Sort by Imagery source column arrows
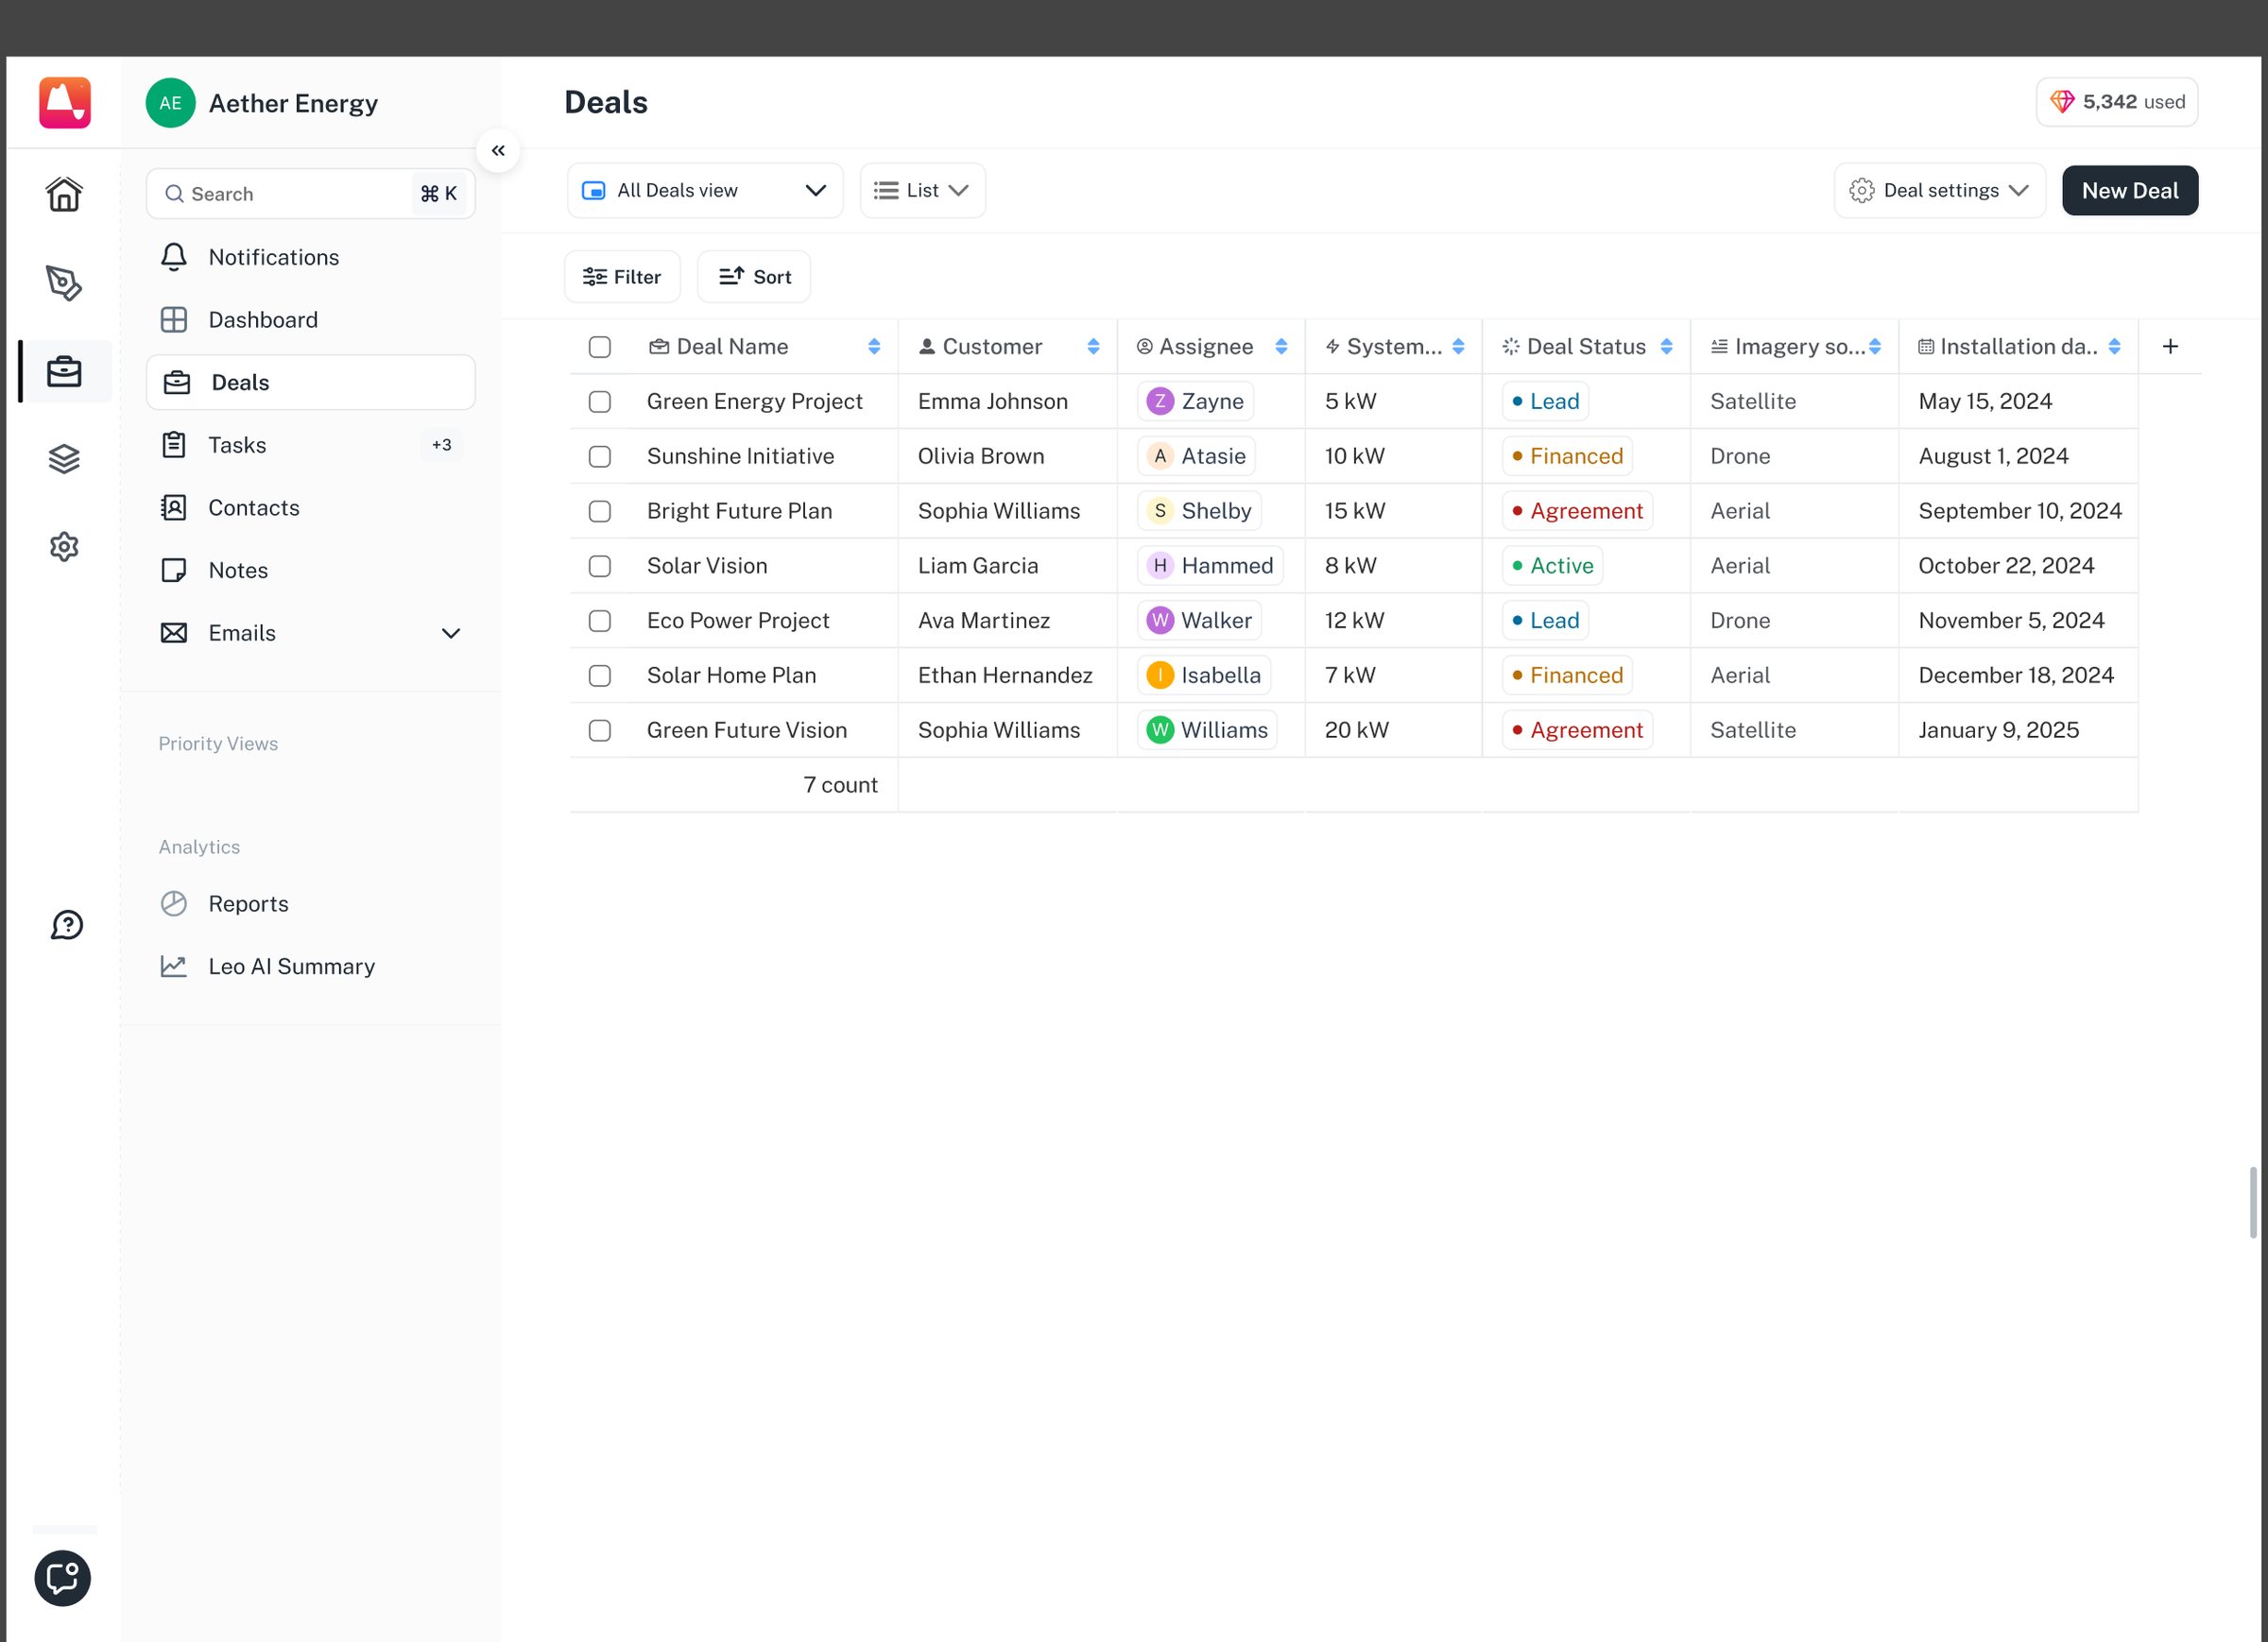 [x=1875, y=346]
